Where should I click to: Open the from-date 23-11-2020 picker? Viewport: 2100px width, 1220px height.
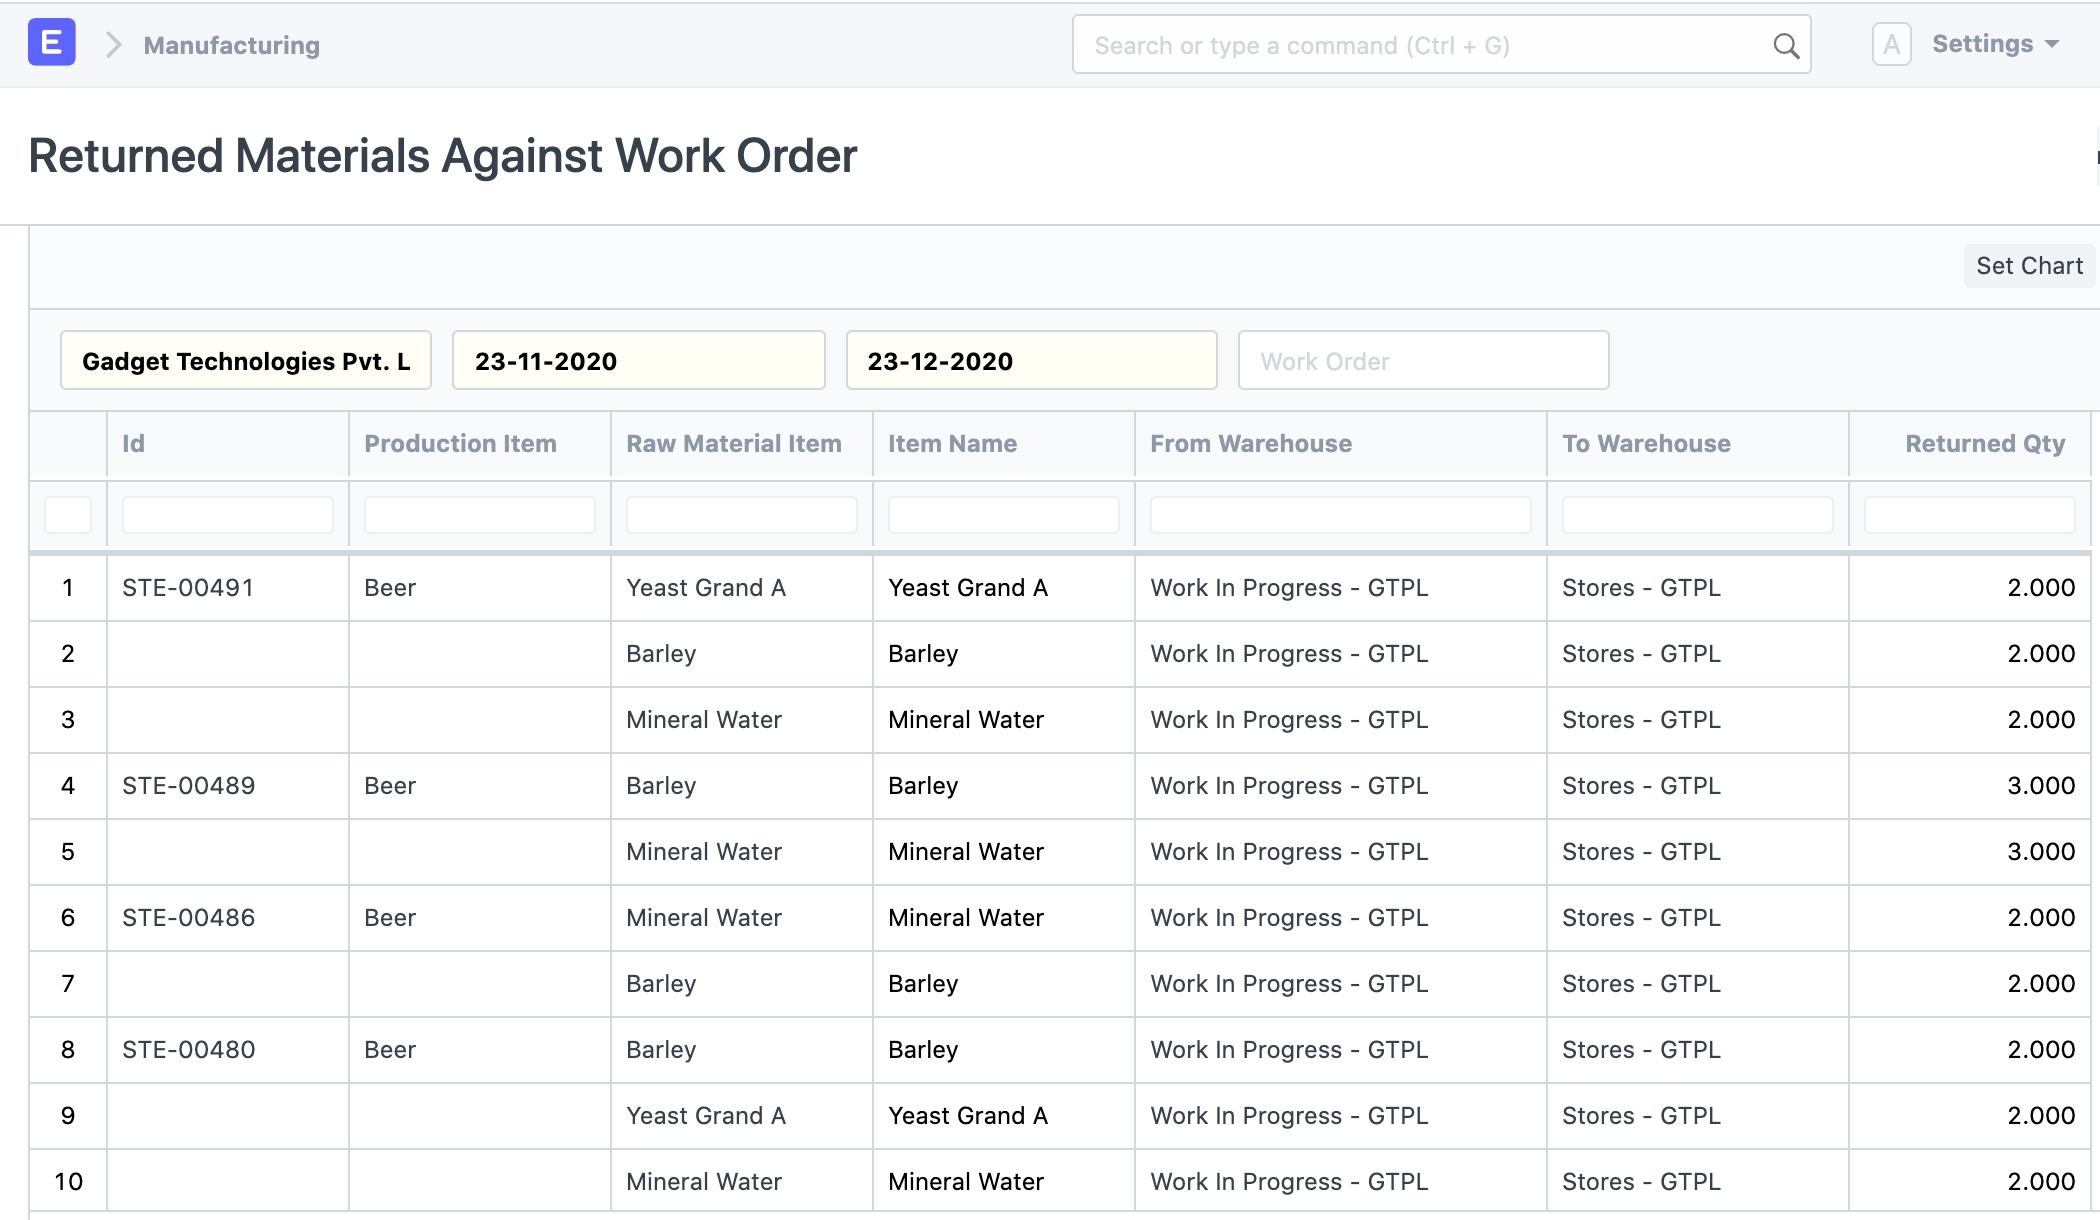tap(638, 361)
